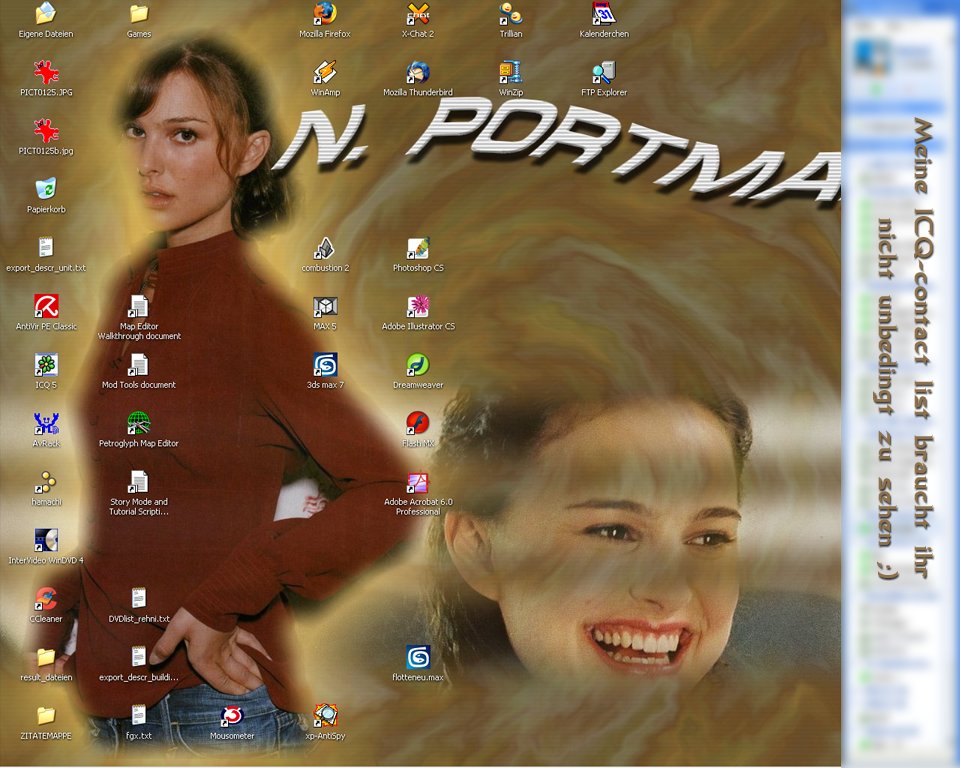
Task: Click the WinAmp desktop shortcut
Action: coord(325,73)
